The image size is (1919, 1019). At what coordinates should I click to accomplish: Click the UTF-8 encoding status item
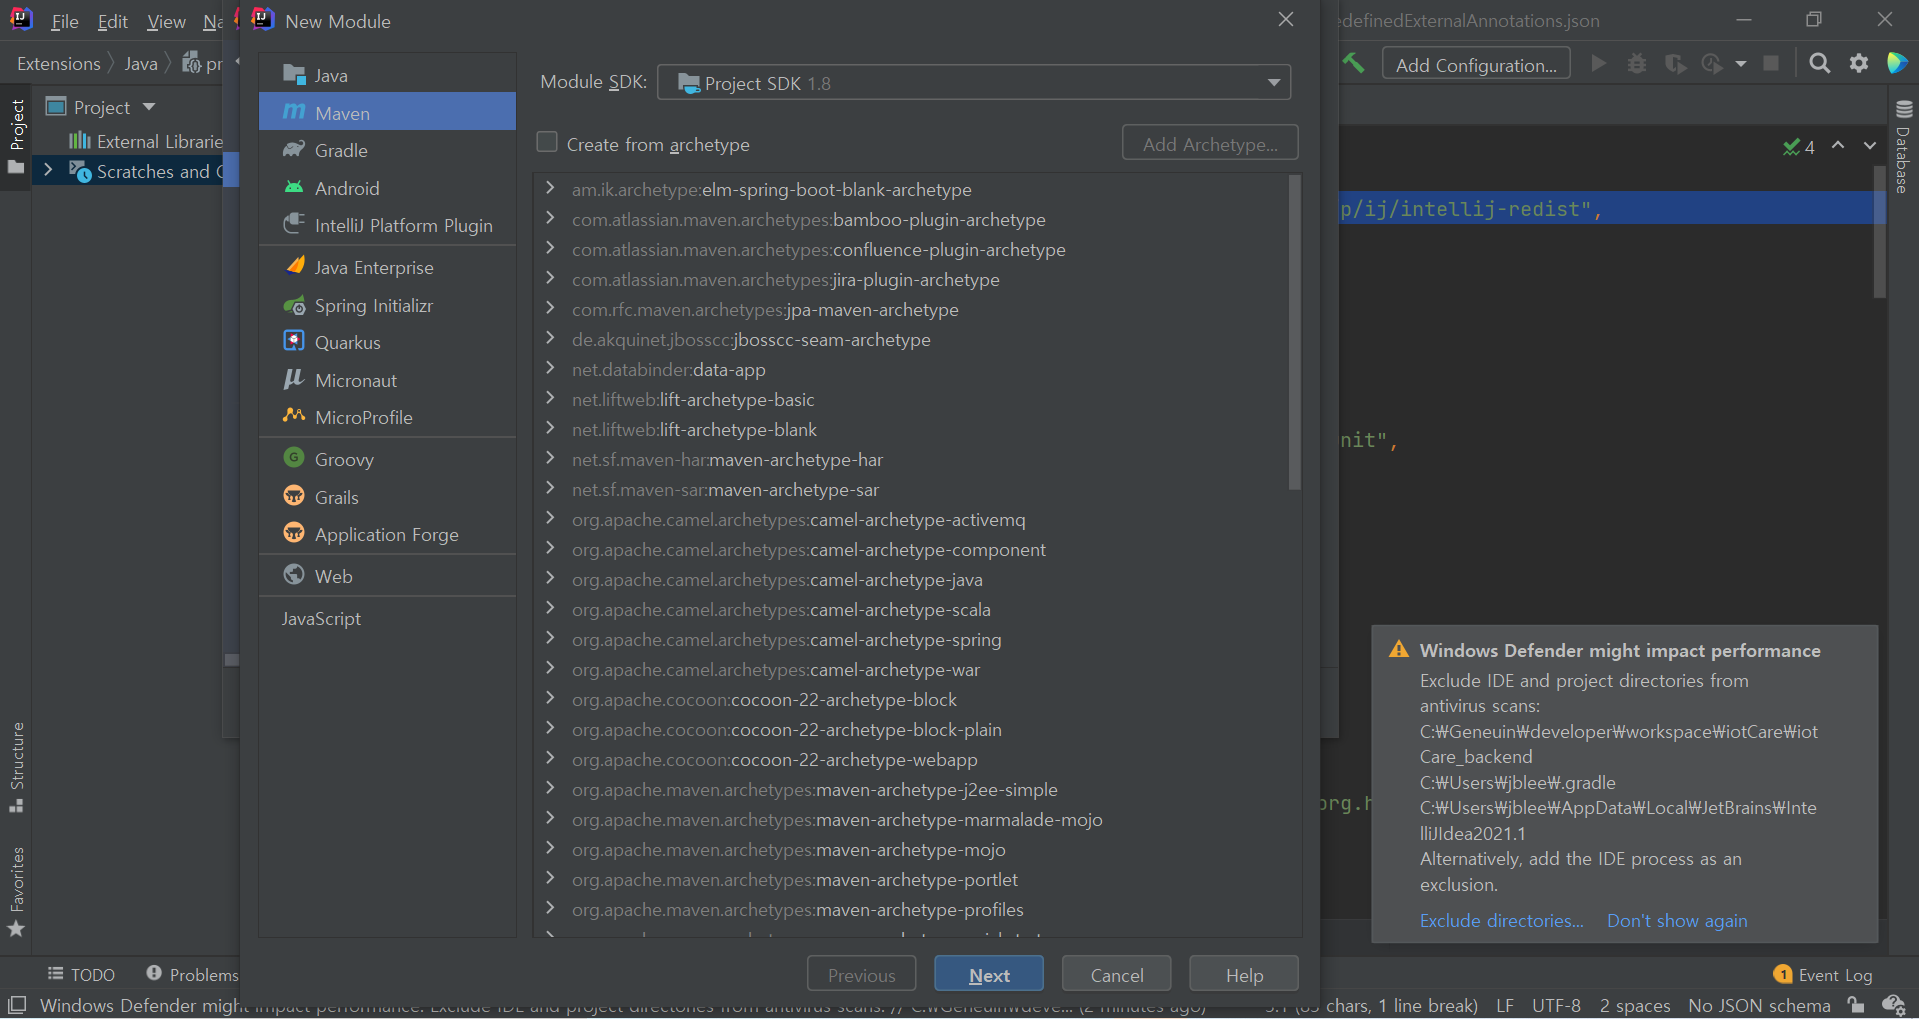[1556, 1005]
